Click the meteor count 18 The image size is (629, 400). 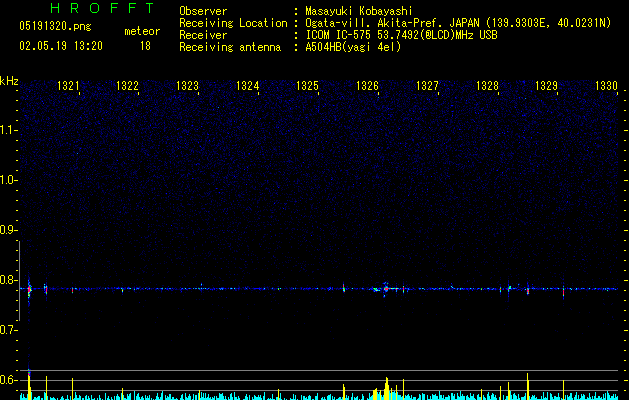tap(145, 46)
